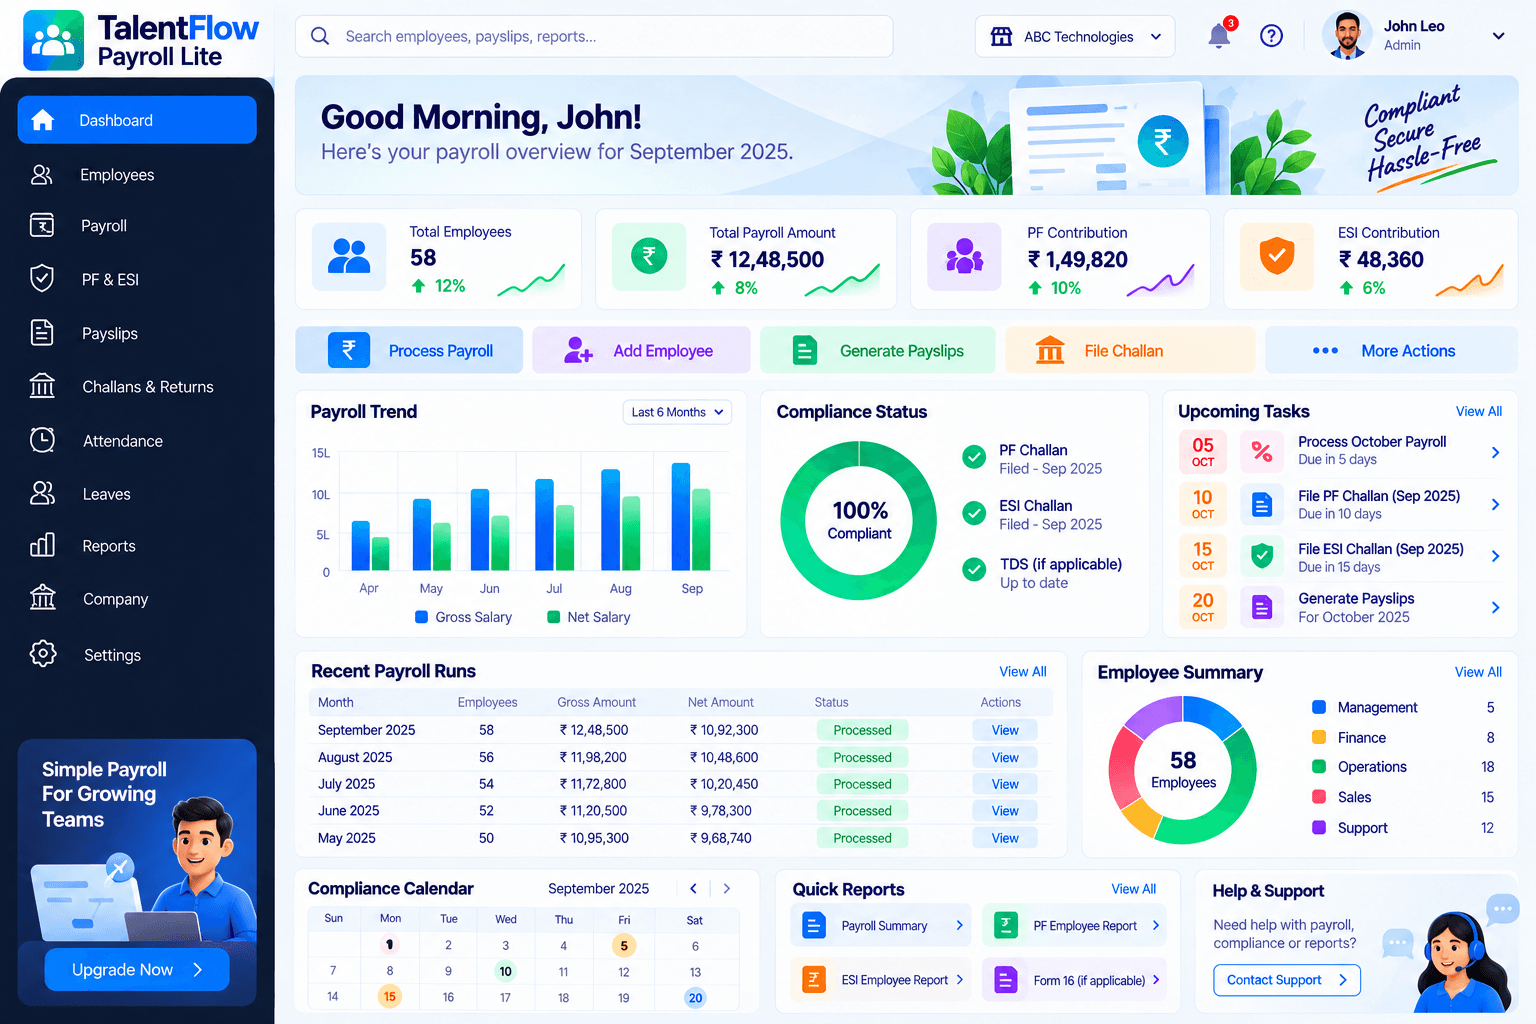1536x1024 pixels.
Task: Click the Contact Support button
Action: click(1287, 980)
